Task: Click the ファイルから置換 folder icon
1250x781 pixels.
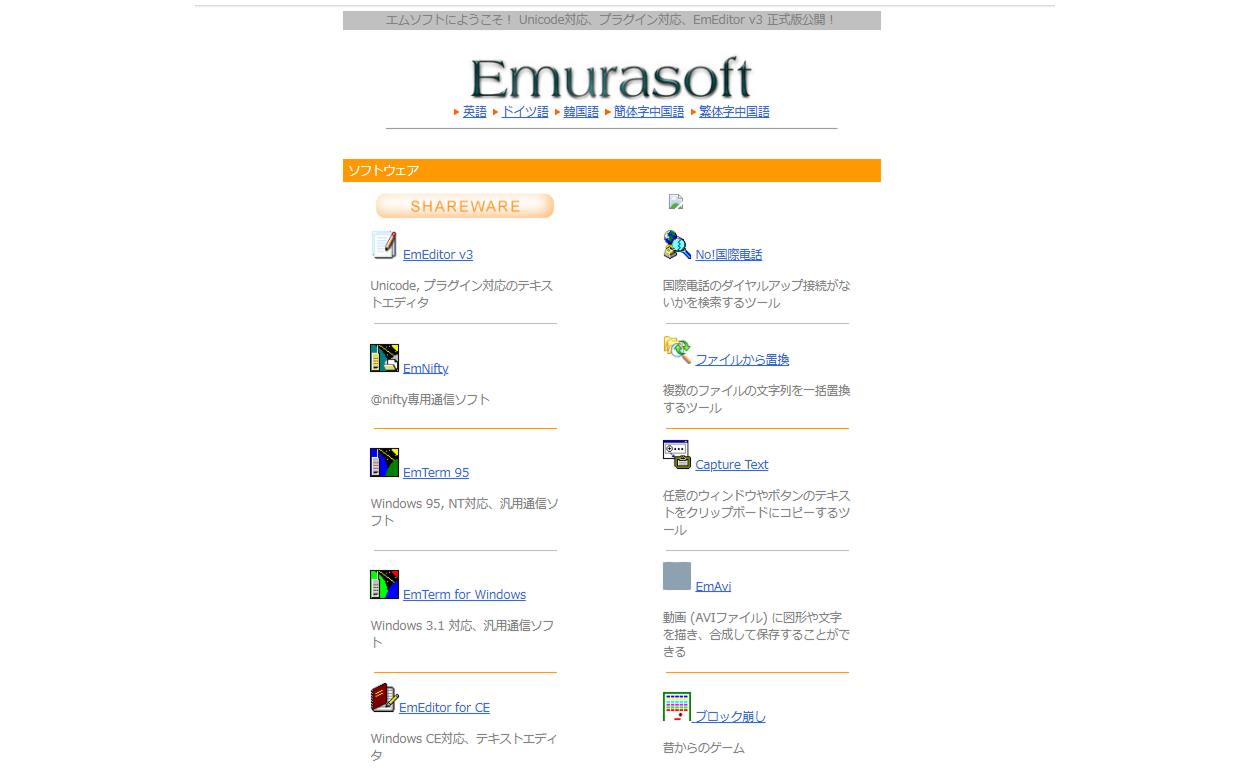Action: (677, 350)
